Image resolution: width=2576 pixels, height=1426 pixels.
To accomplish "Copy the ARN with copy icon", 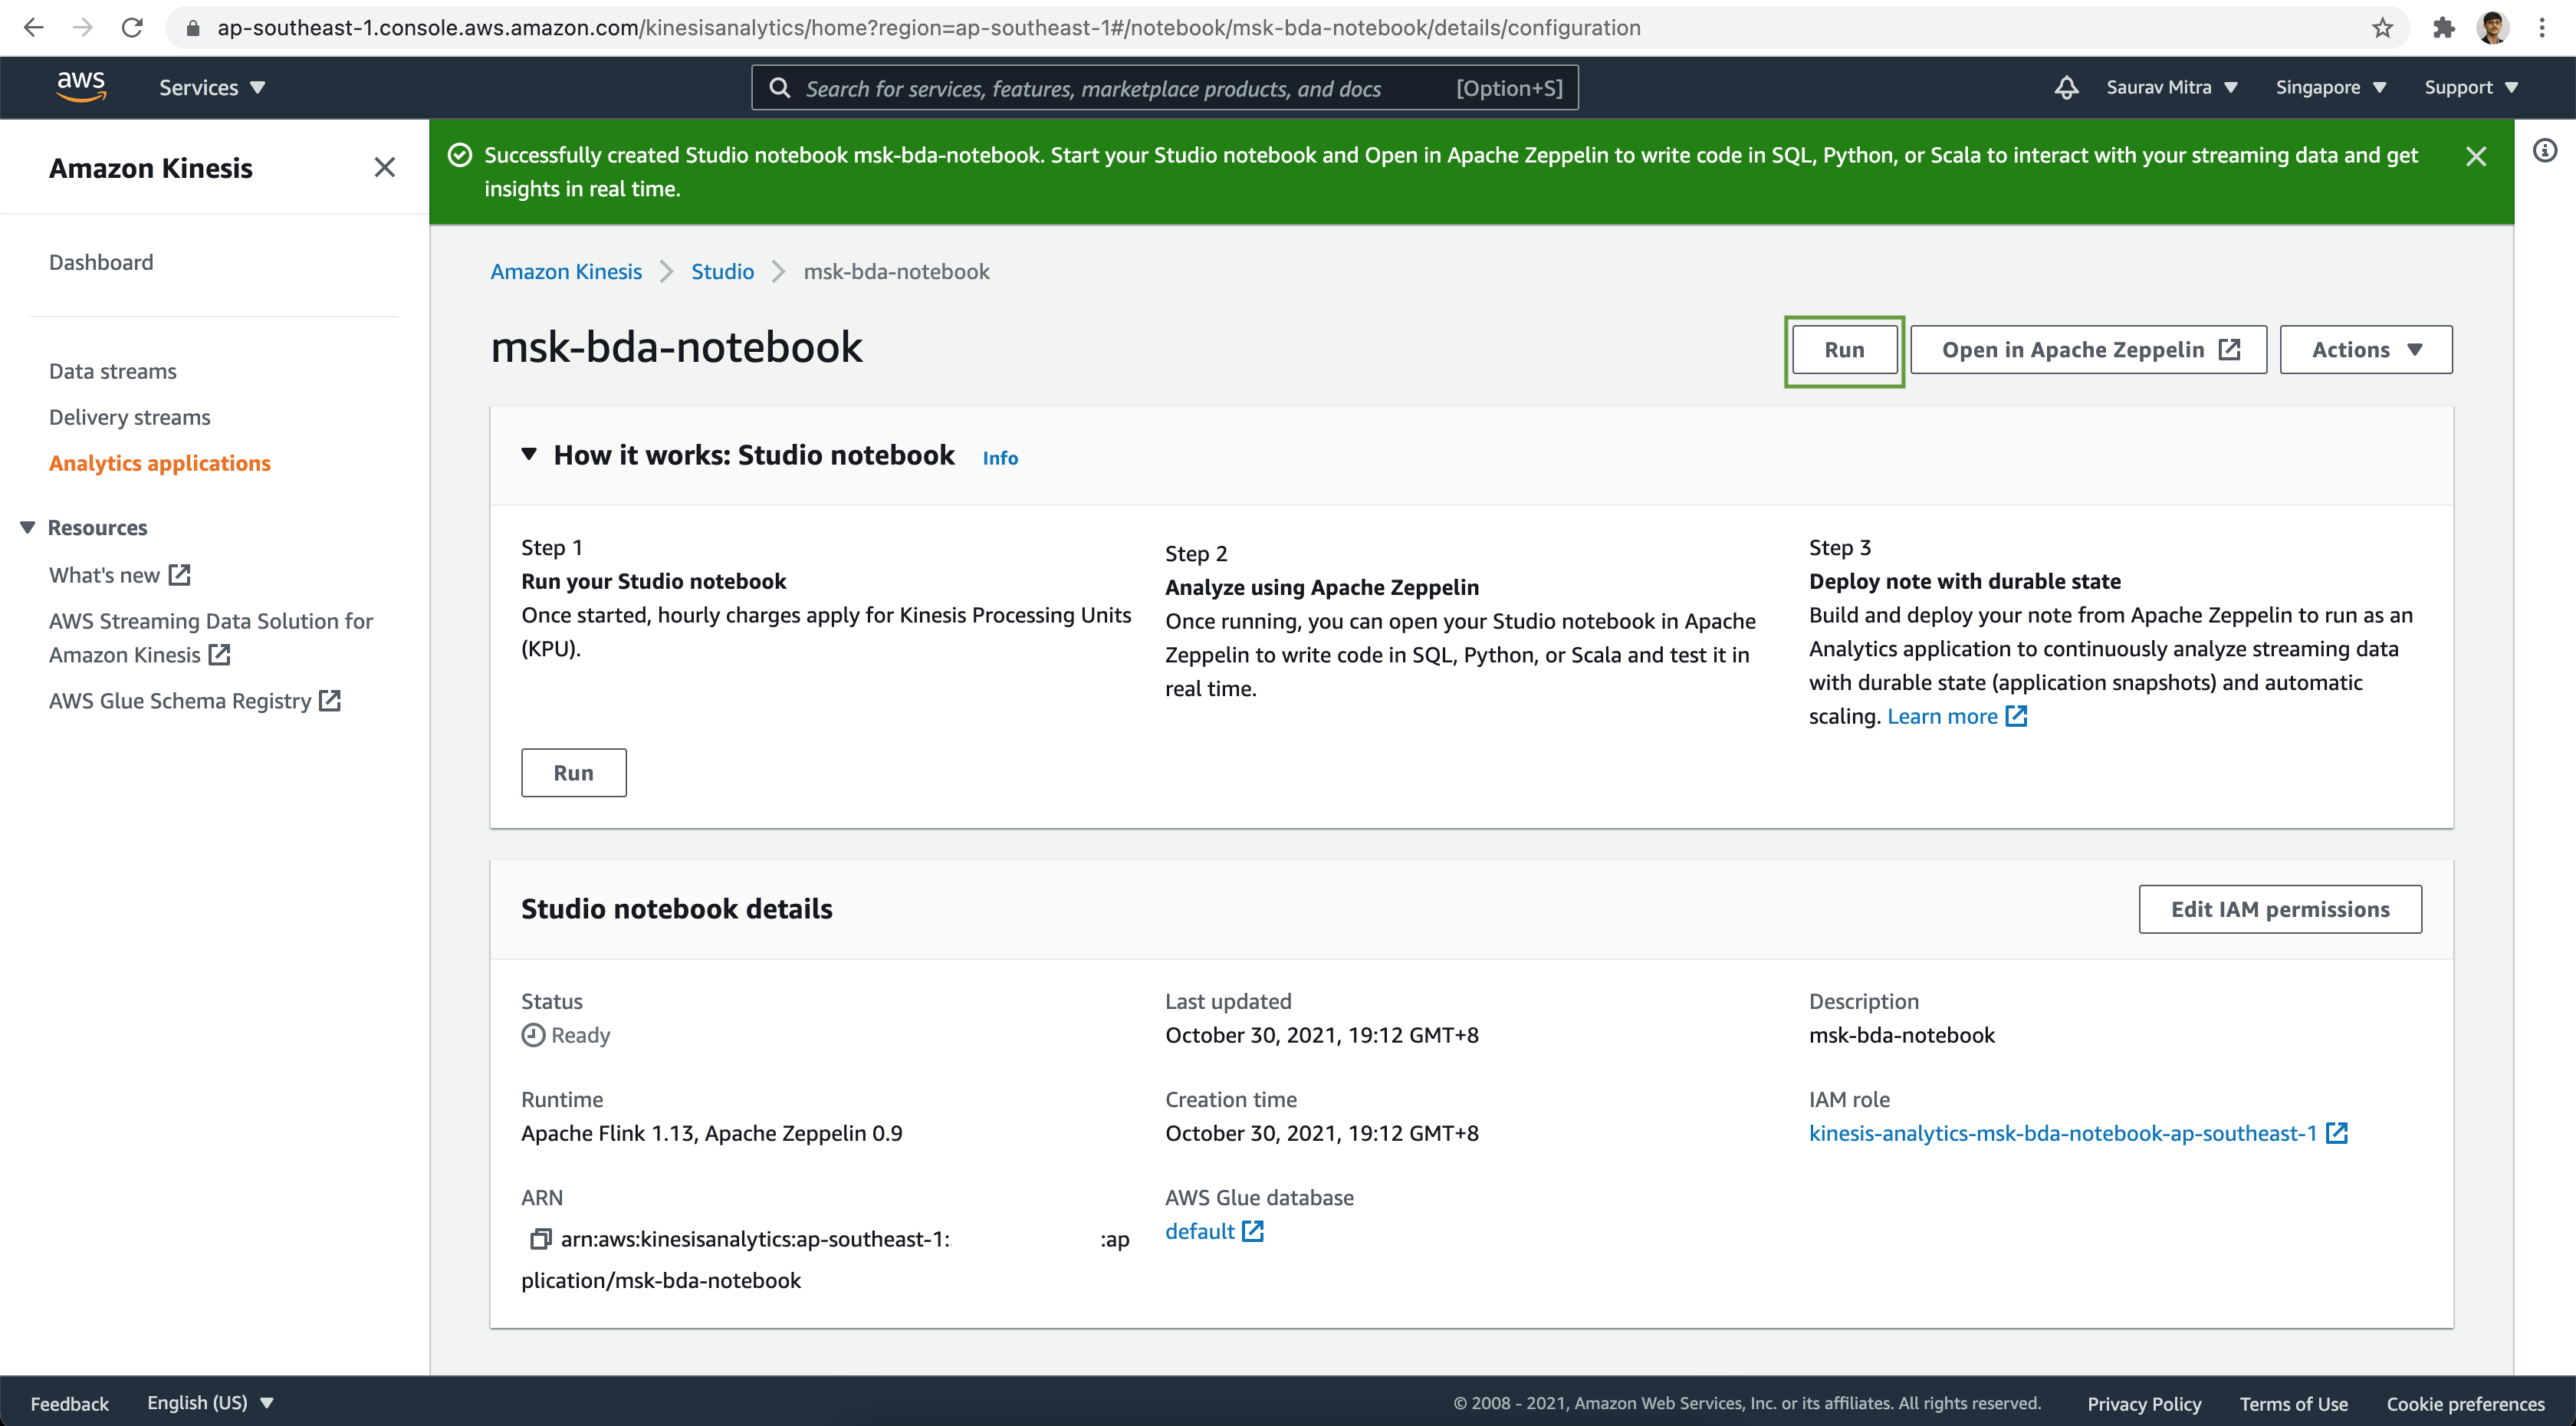I will coord(540,1239).
